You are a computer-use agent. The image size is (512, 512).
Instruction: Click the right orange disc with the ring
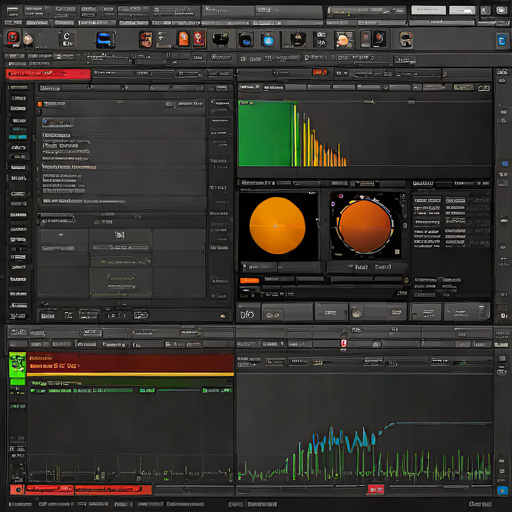pyautogui.click(x=364, y=226)
